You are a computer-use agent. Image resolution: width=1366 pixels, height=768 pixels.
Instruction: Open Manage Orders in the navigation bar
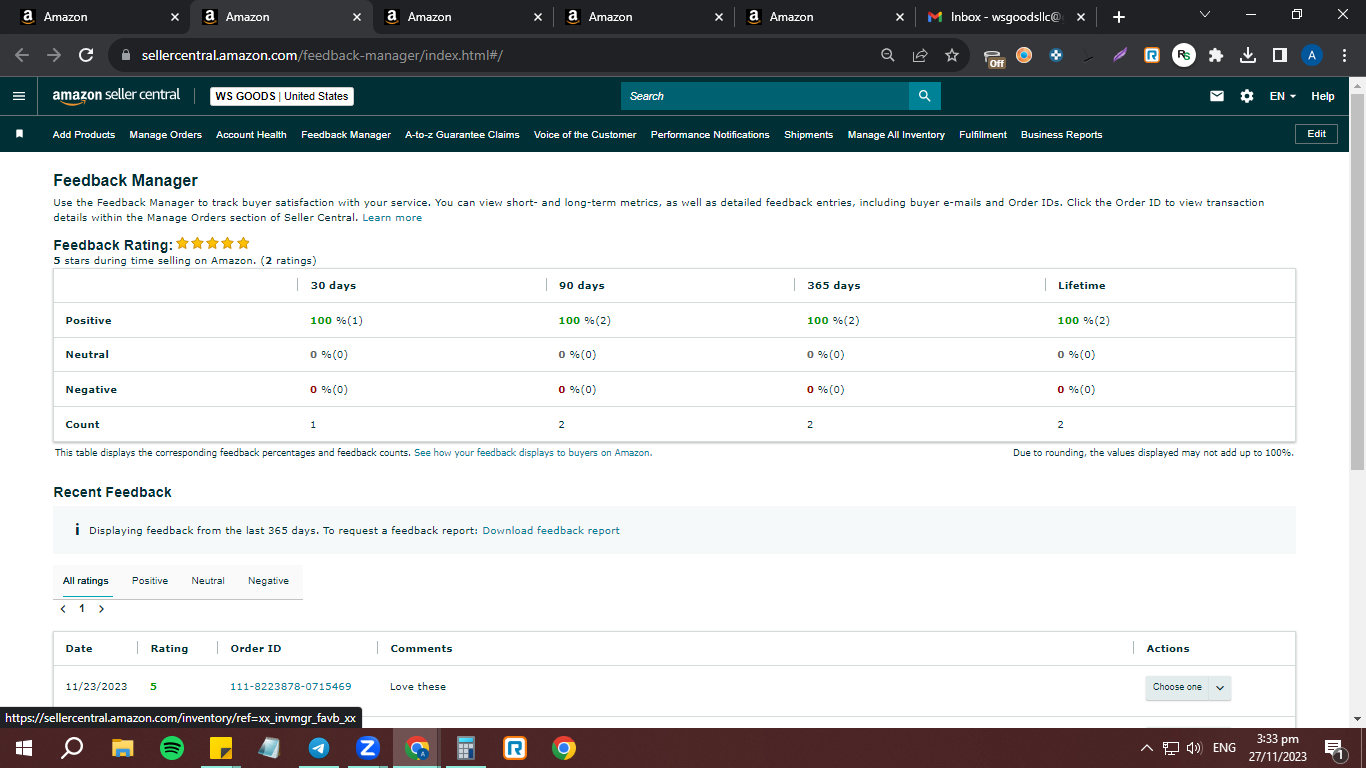tap(166, 134)
